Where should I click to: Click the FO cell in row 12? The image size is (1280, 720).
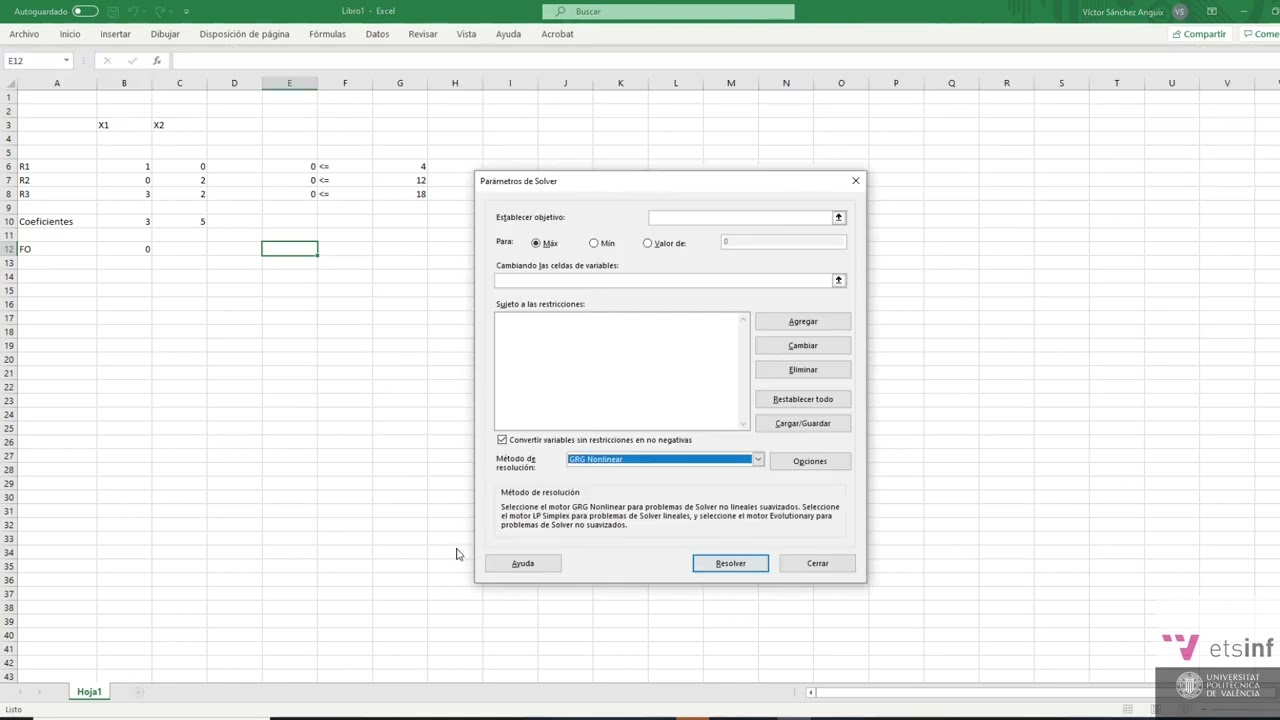[x=57, y=249]
